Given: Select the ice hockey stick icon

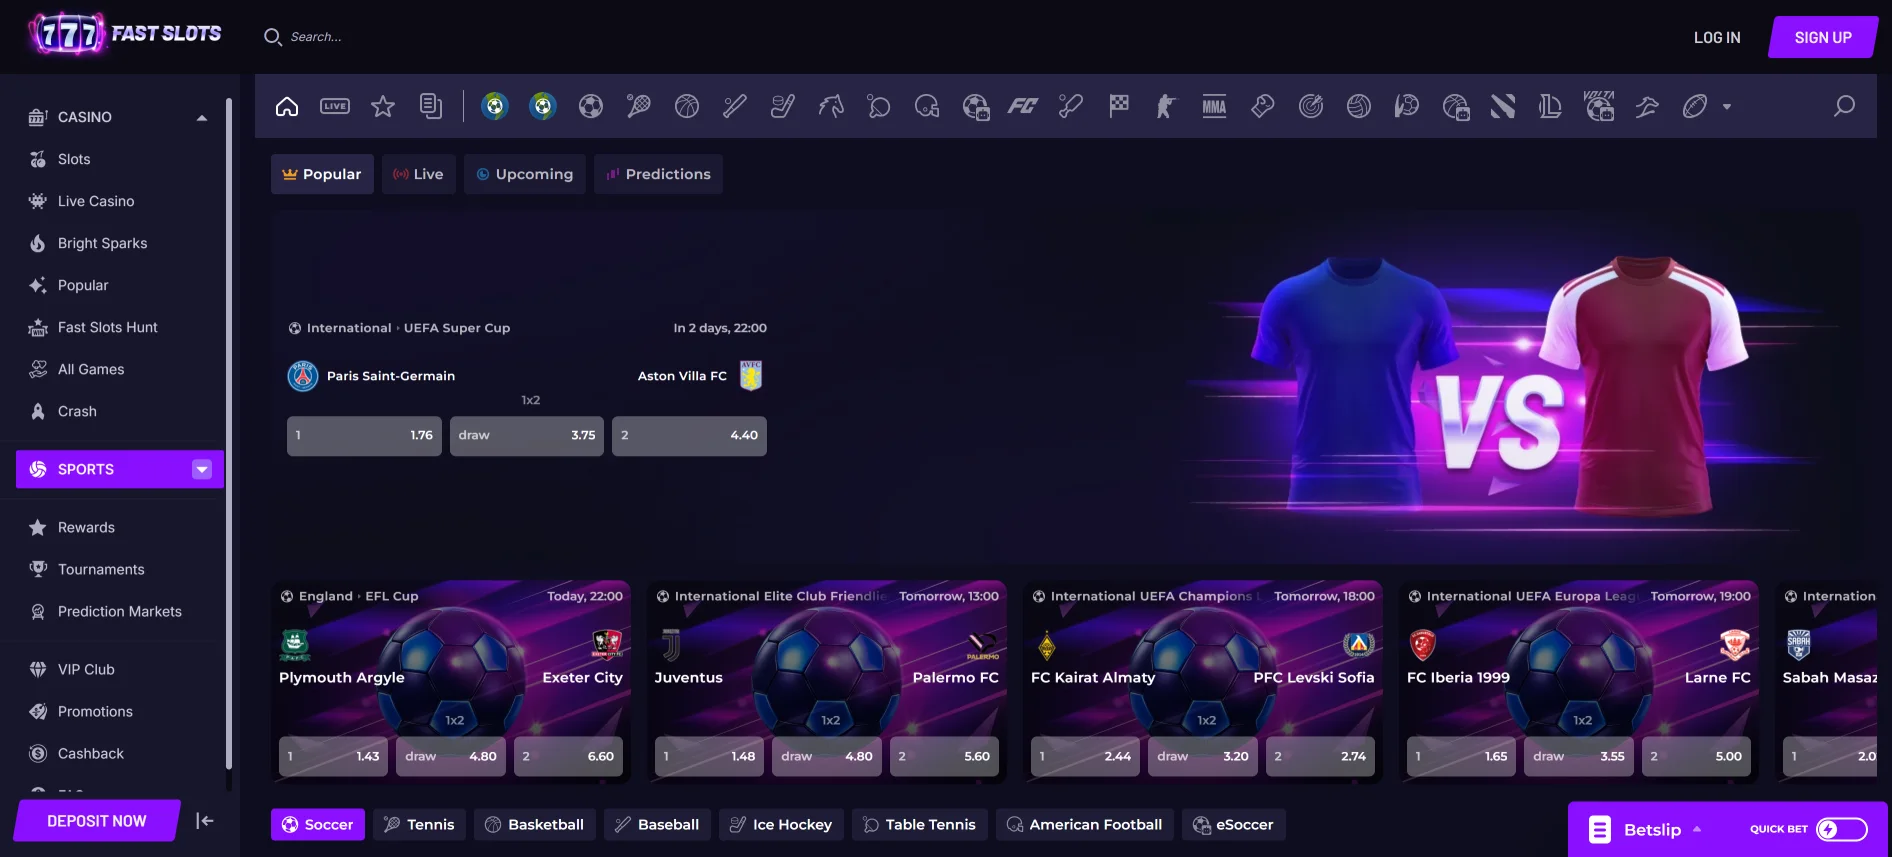Looking at the screenshot, I should pyautogui.click(x=783, y=106).
